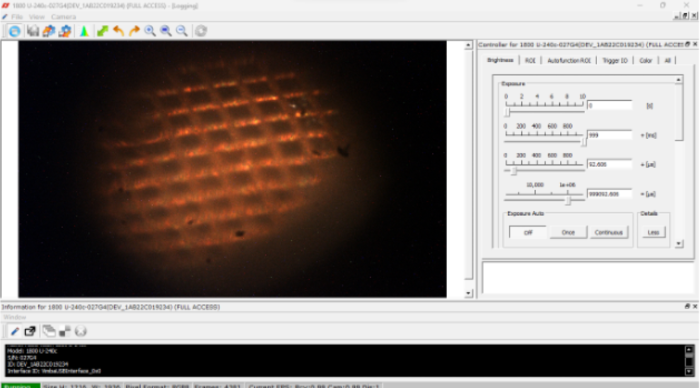Click the 'ID: DEV_1AB22C019234' log line

38,364
